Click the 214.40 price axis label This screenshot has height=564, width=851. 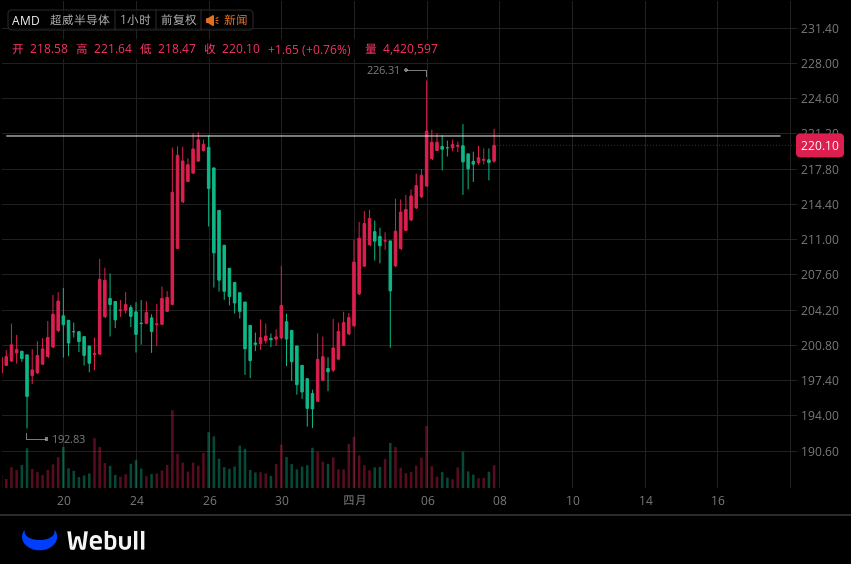tap(820, 205)
